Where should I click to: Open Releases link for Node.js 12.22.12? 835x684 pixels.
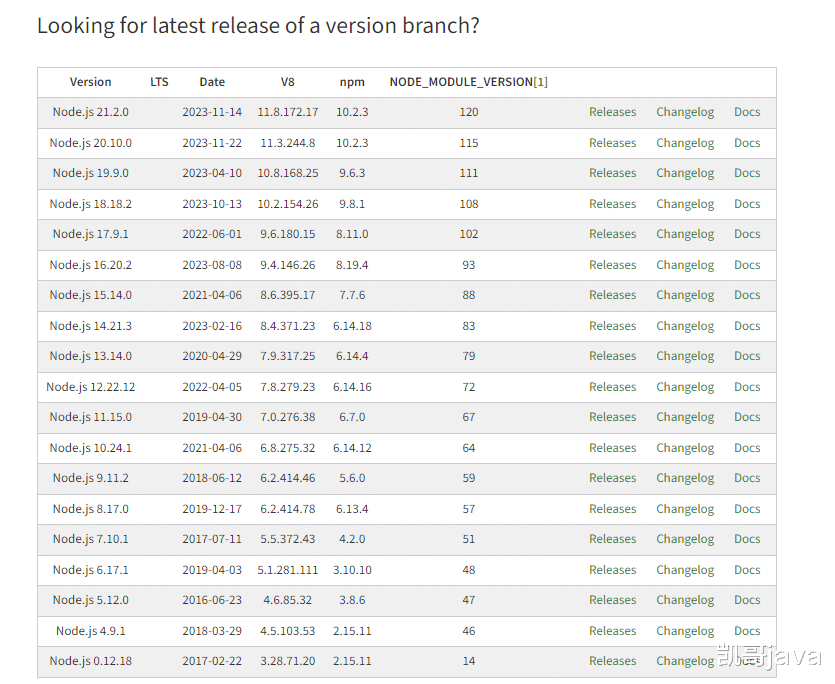tap(612, 387)
